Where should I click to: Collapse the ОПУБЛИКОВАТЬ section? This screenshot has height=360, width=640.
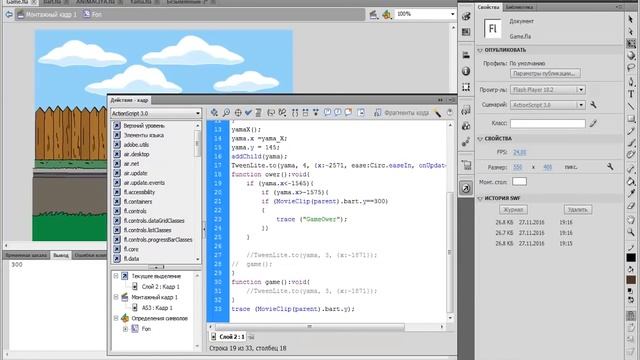[x=480, y=50]
